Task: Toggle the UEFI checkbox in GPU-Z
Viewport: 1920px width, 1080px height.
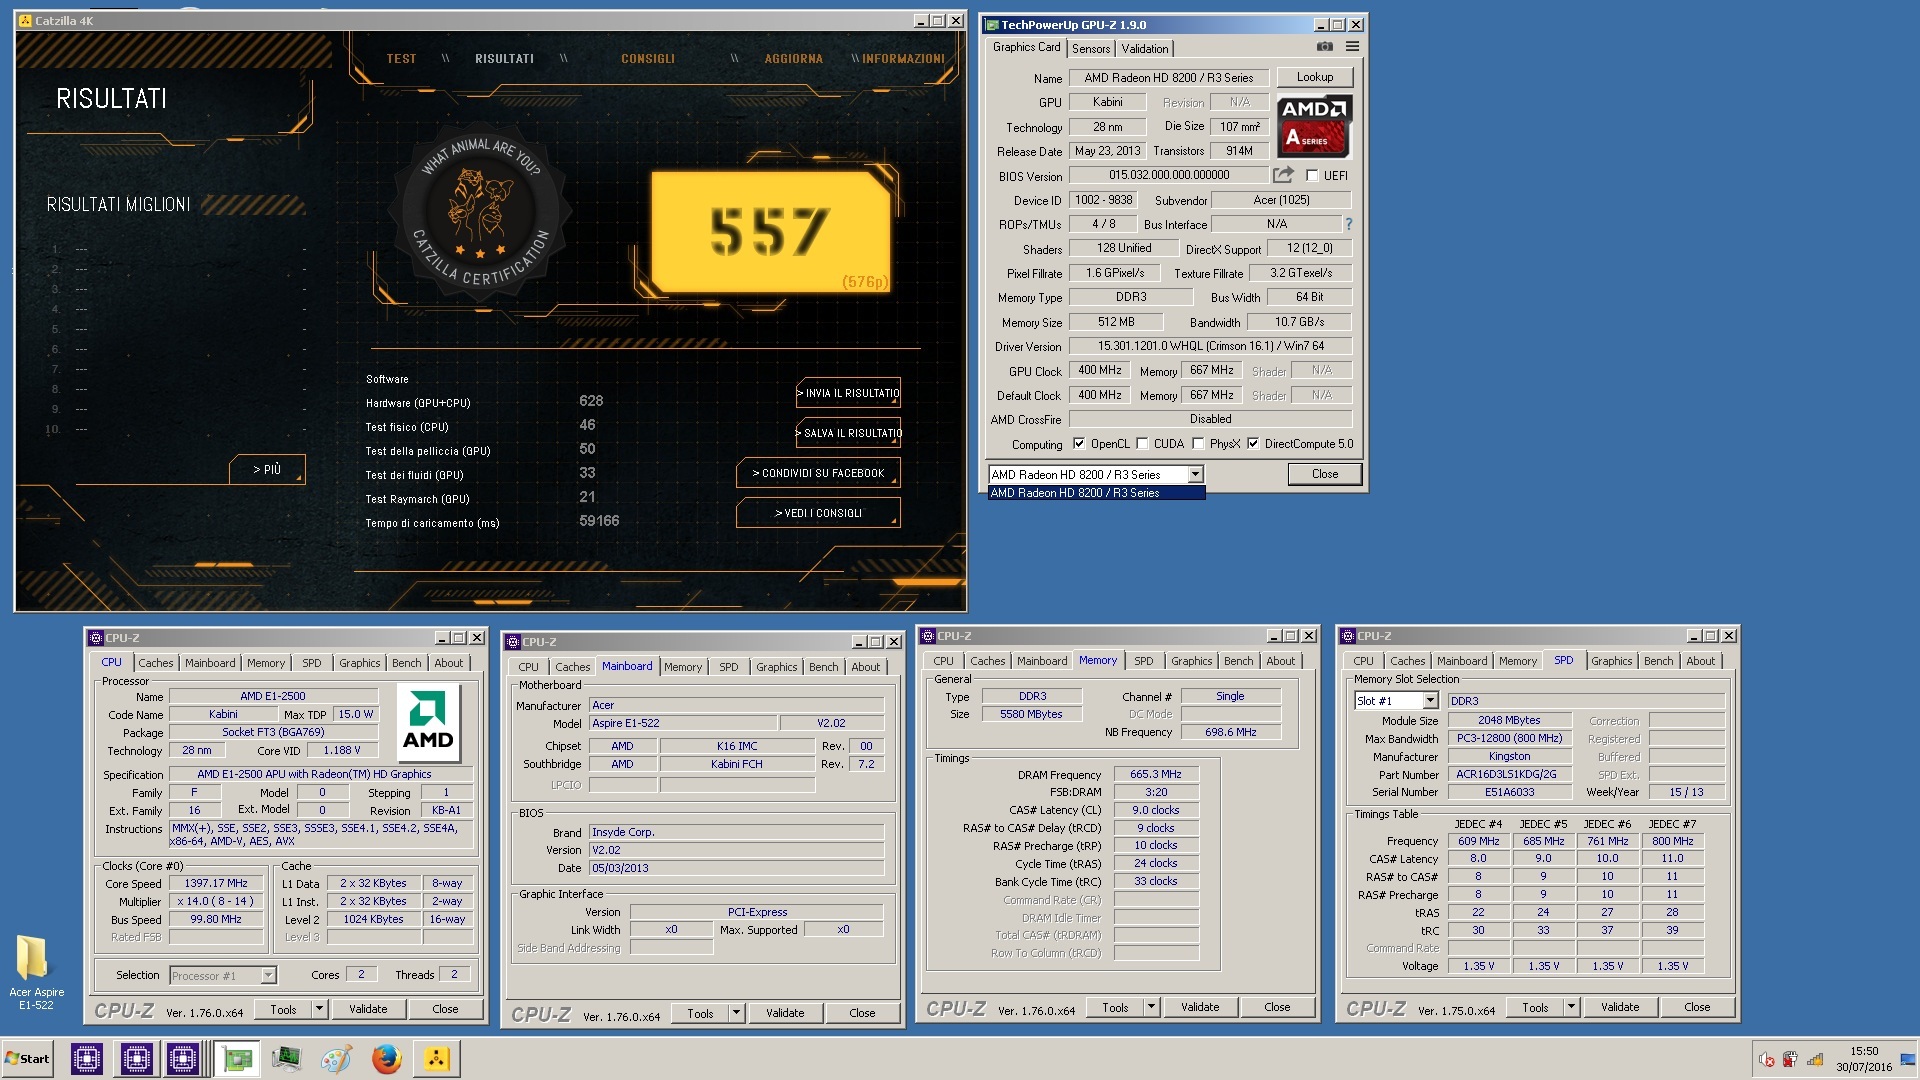Action: [1312, 175]
